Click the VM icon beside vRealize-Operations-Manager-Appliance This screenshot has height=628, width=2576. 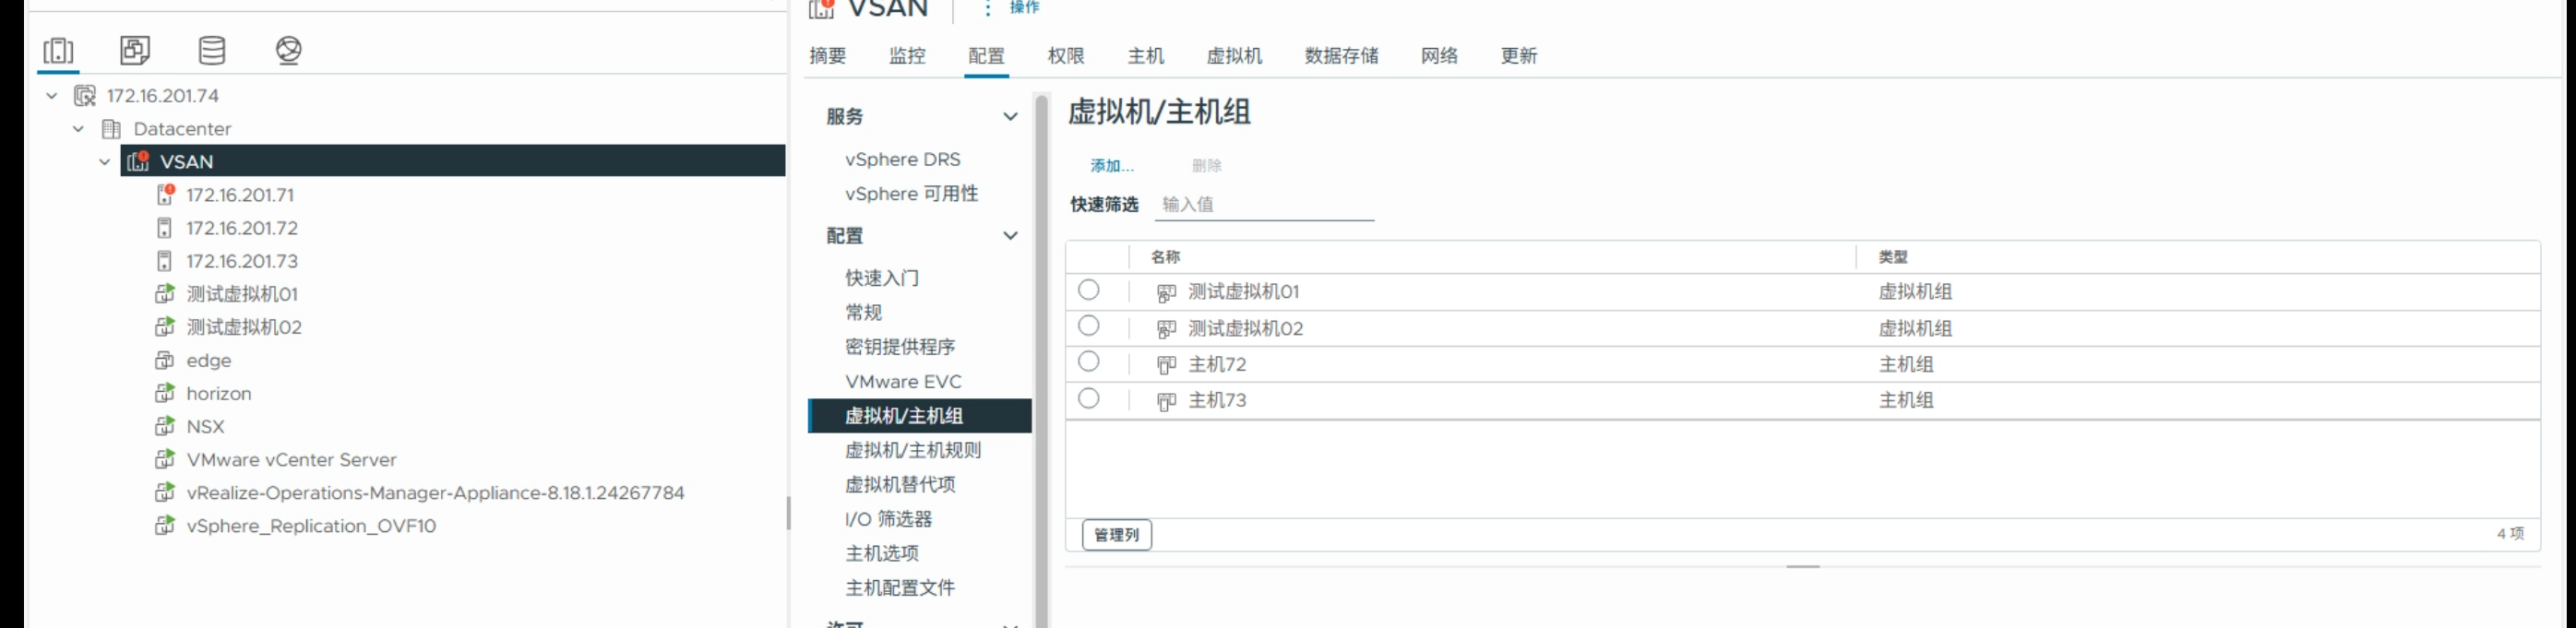[x=165, y=493]
